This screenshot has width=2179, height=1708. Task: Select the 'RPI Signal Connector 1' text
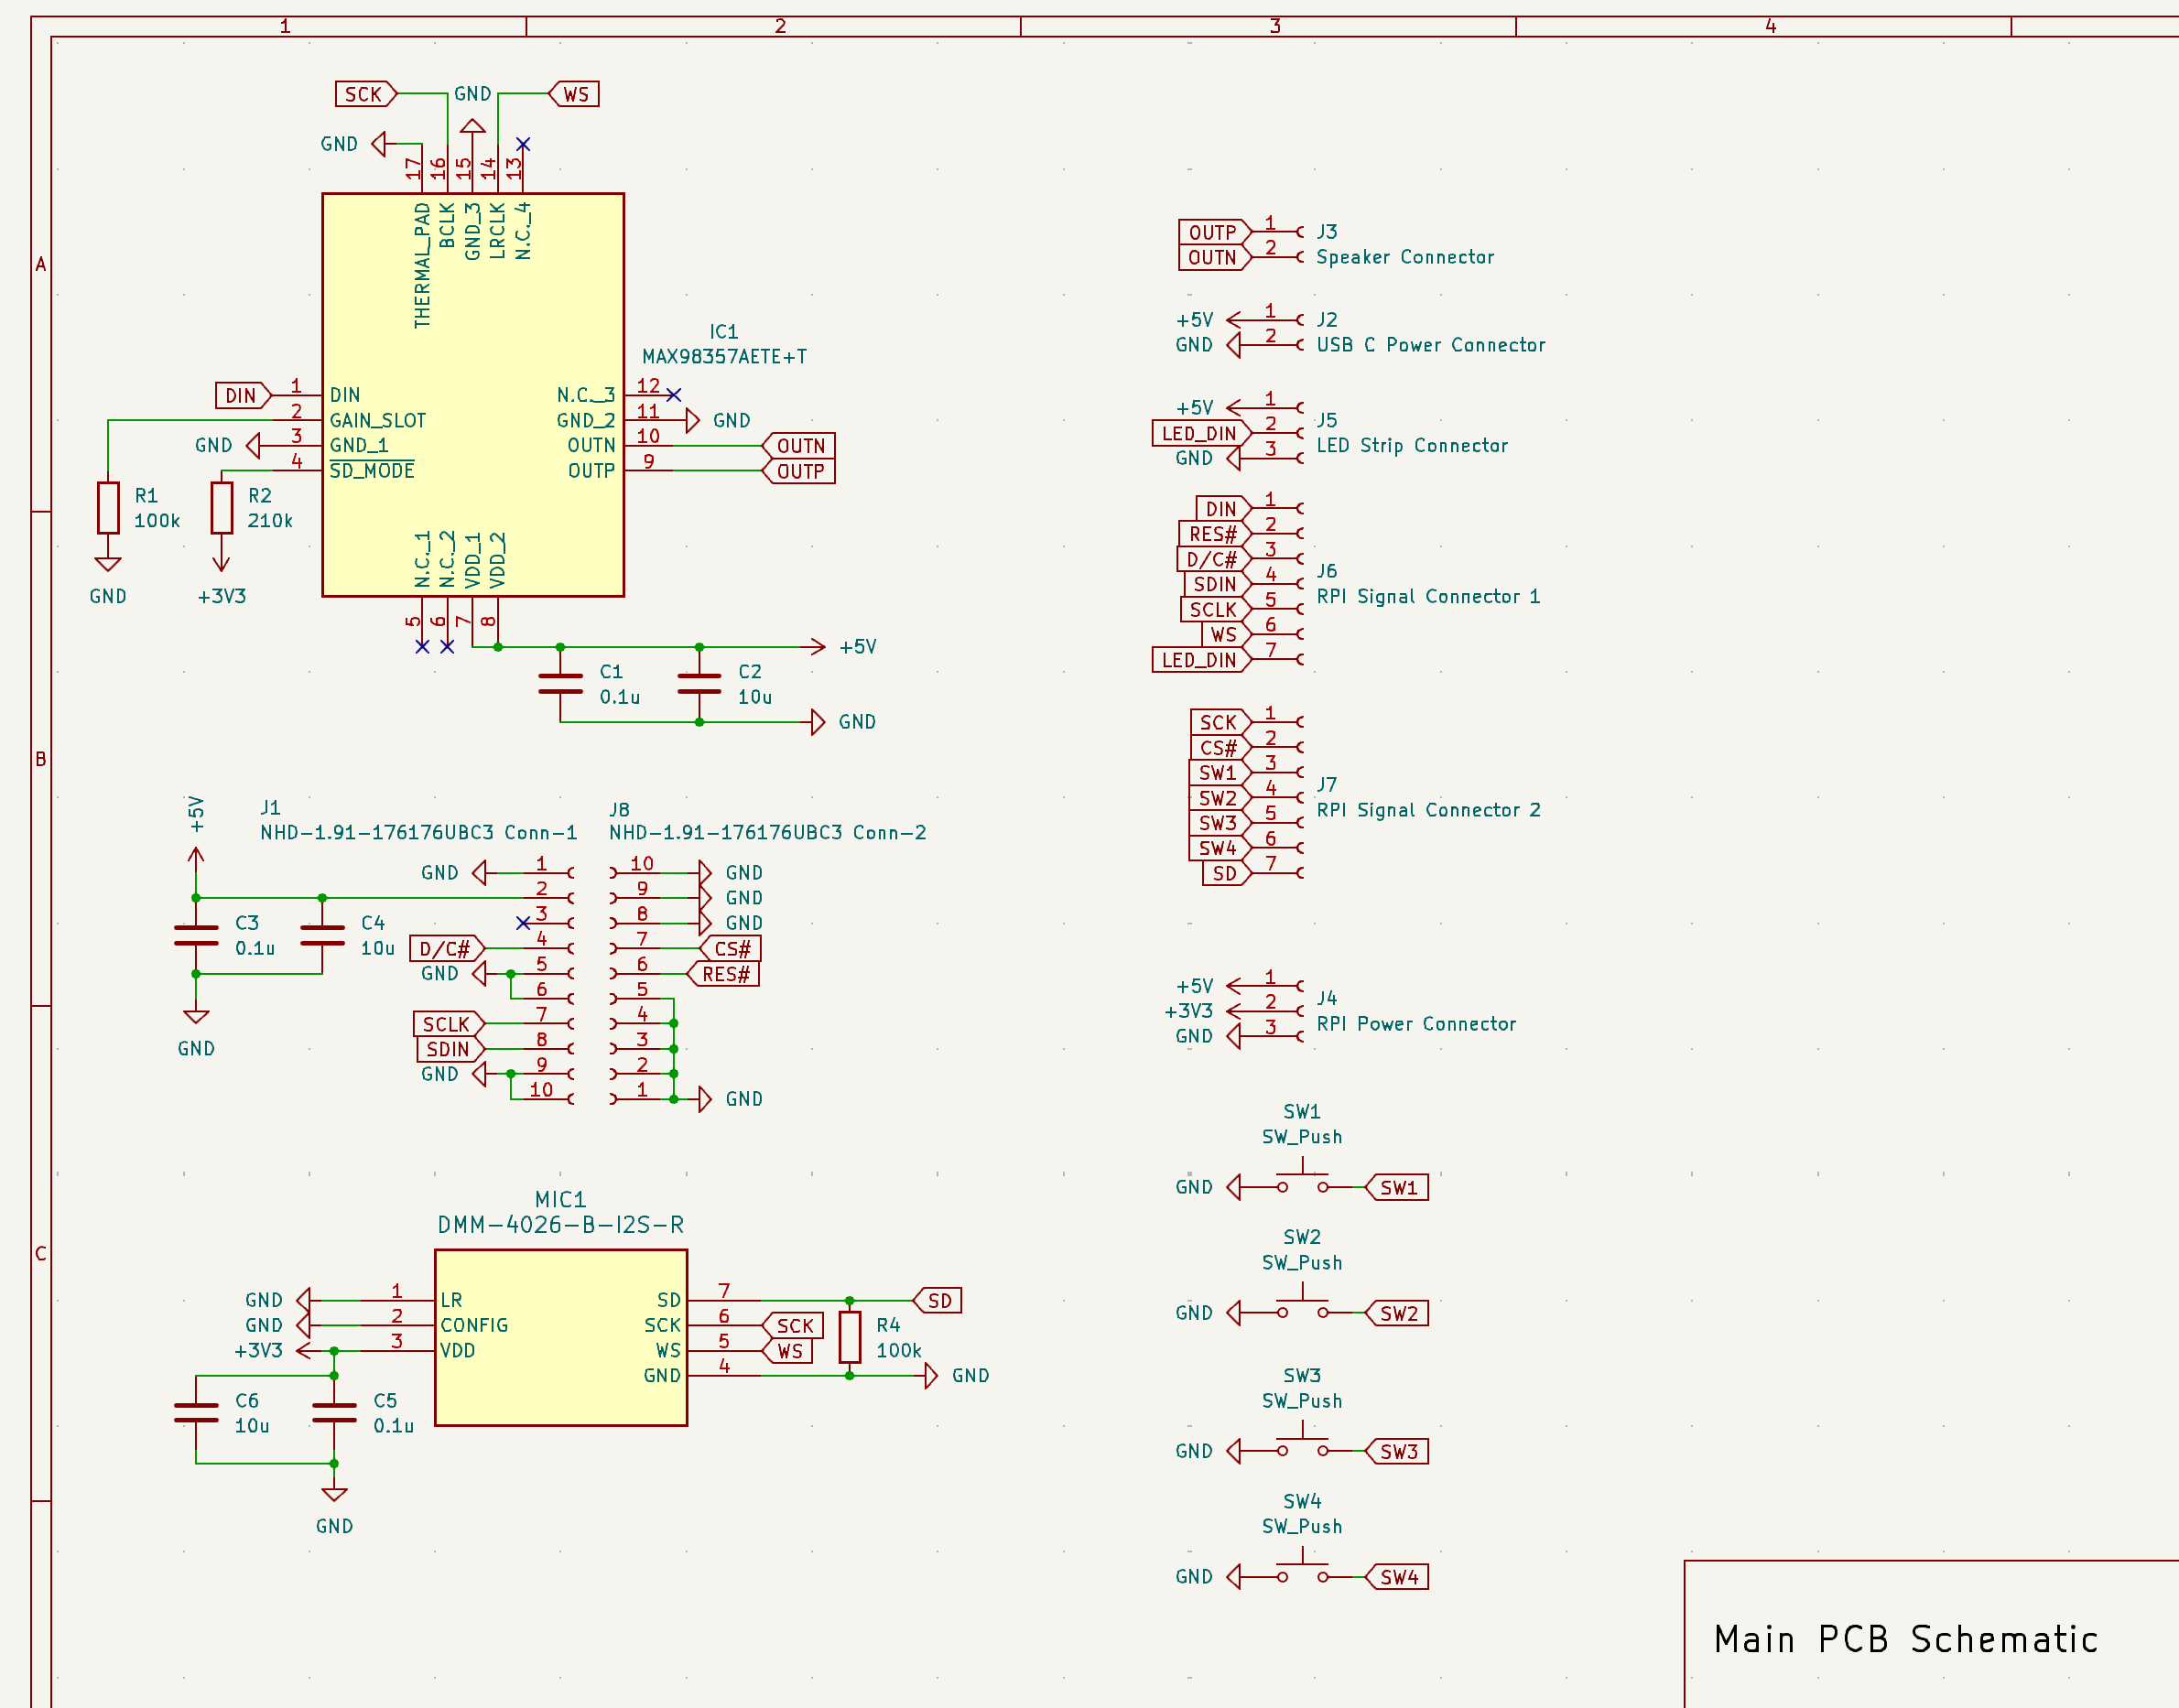coord(1428,596)
